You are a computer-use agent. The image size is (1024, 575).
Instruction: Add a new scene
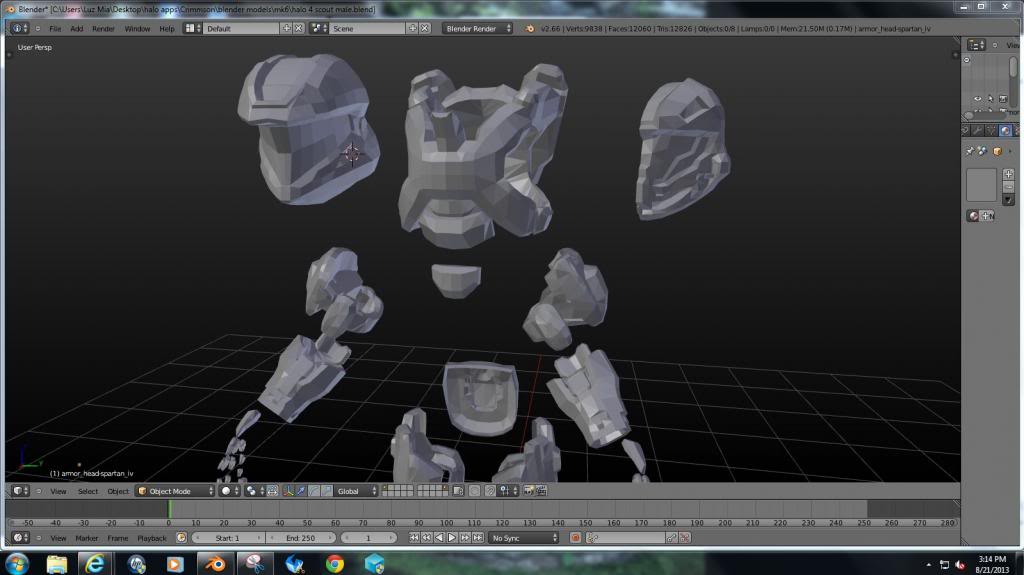(412, 28)
